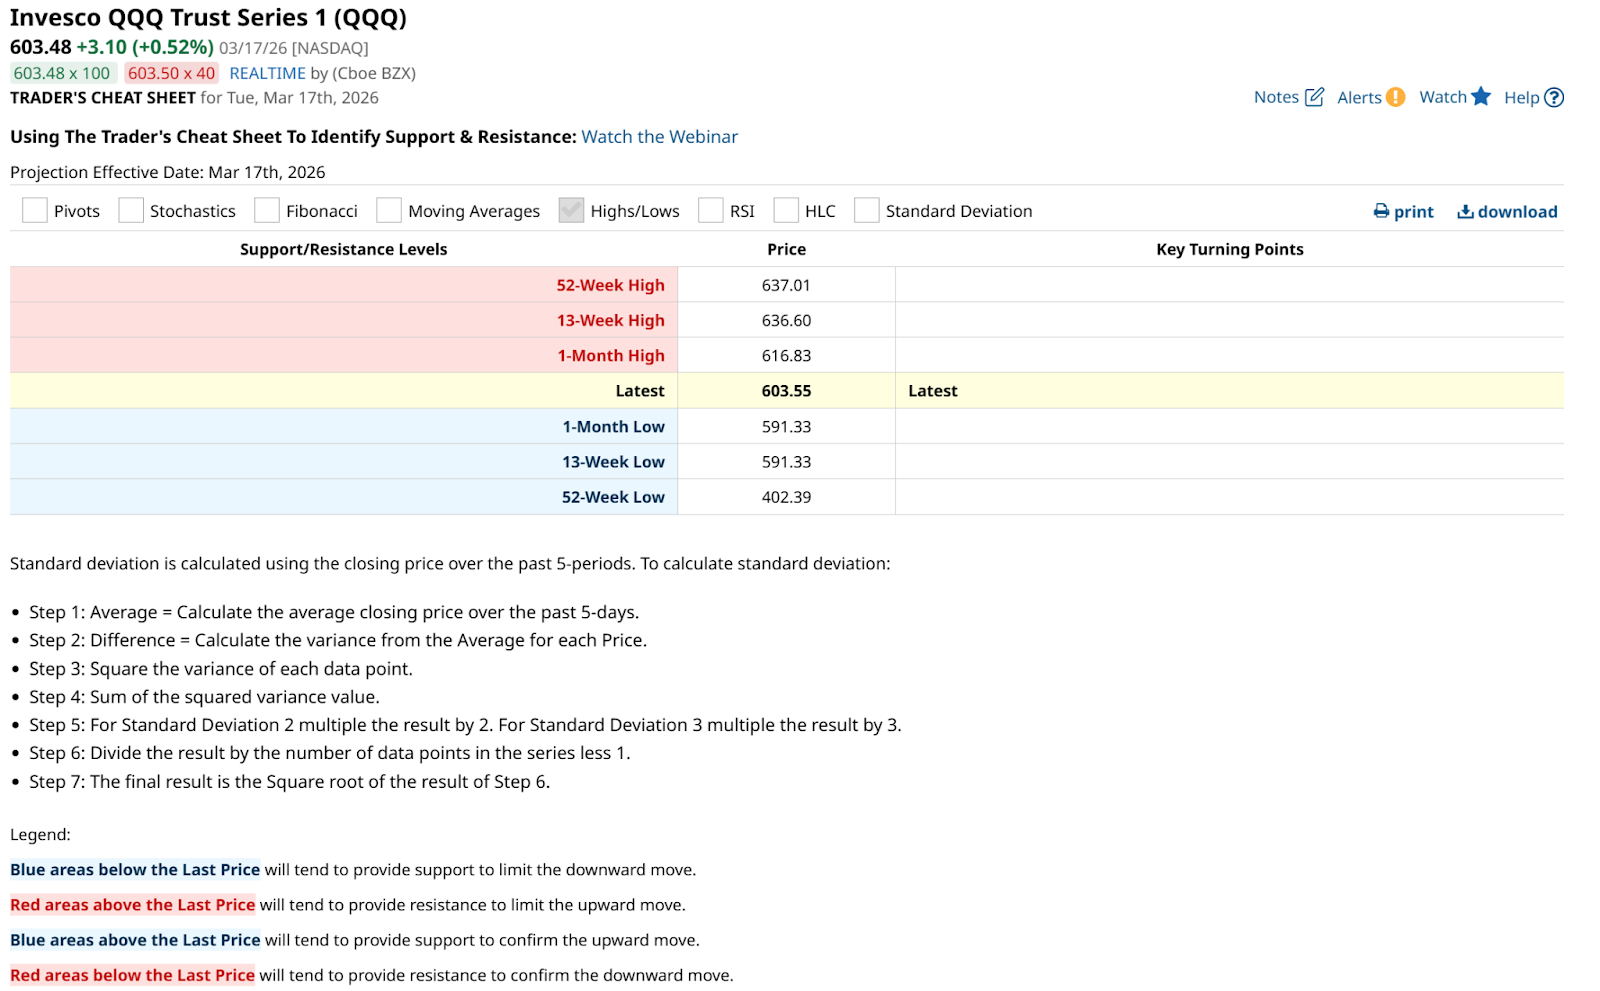Turn on the HLC checkbox

tap(786, 210)
